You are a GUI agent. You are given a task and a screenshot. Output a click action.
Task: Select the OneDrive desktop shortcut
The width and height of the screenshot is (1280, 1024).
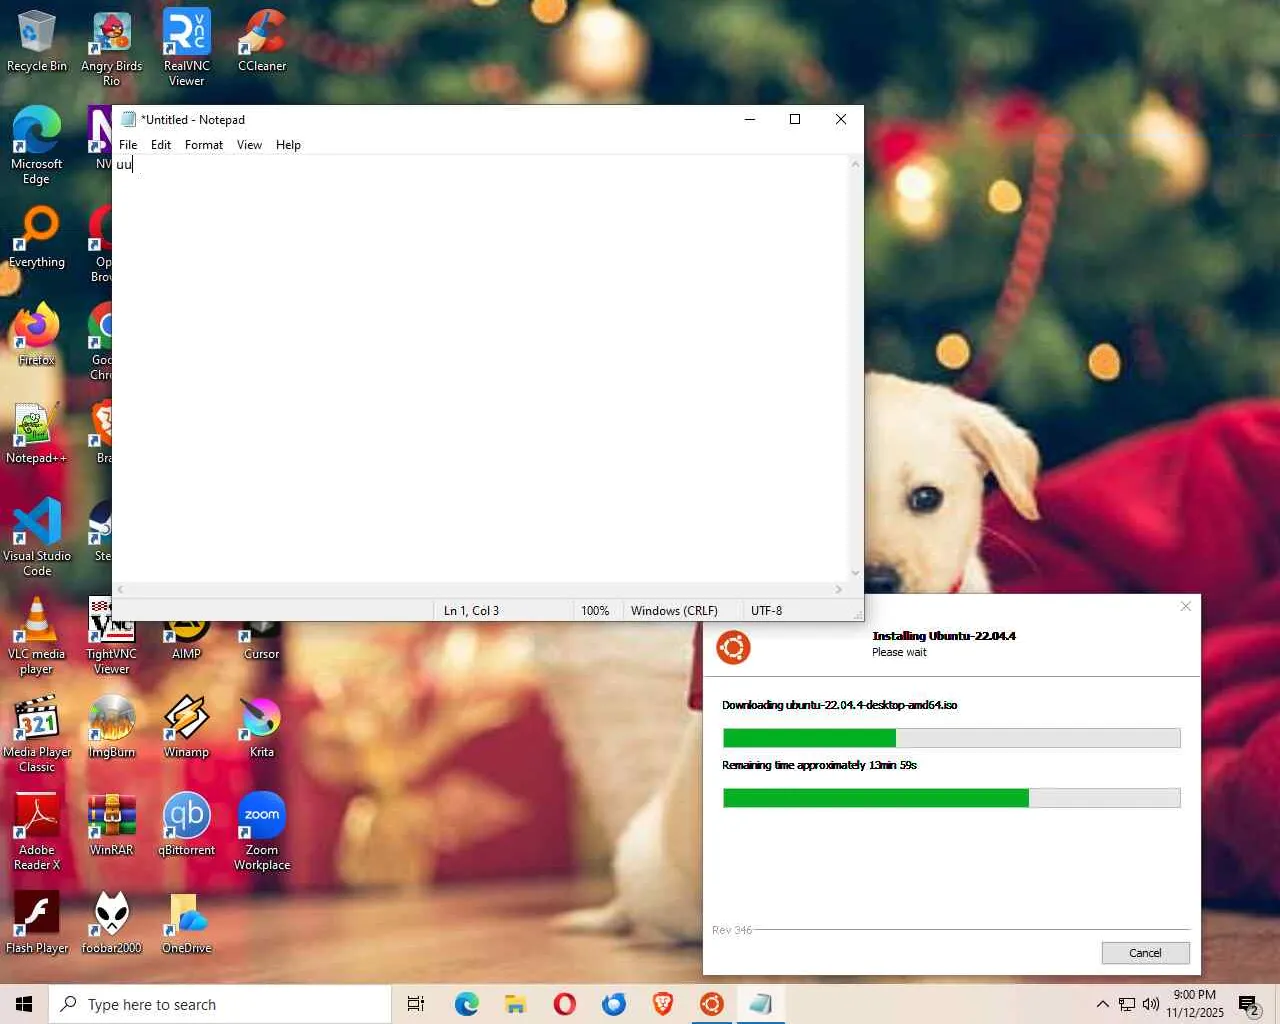click(x=186, y=923)
